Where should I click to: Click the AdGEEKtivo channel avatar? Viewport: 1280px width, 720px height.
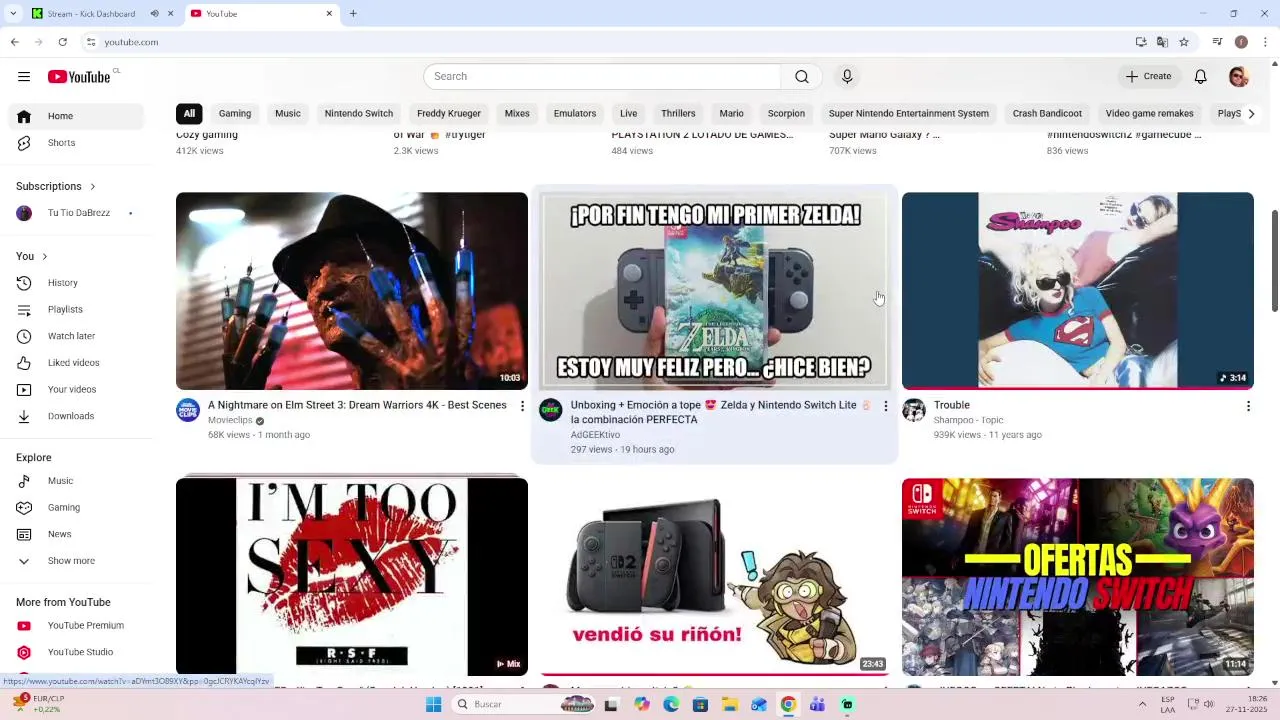(551, 410)
